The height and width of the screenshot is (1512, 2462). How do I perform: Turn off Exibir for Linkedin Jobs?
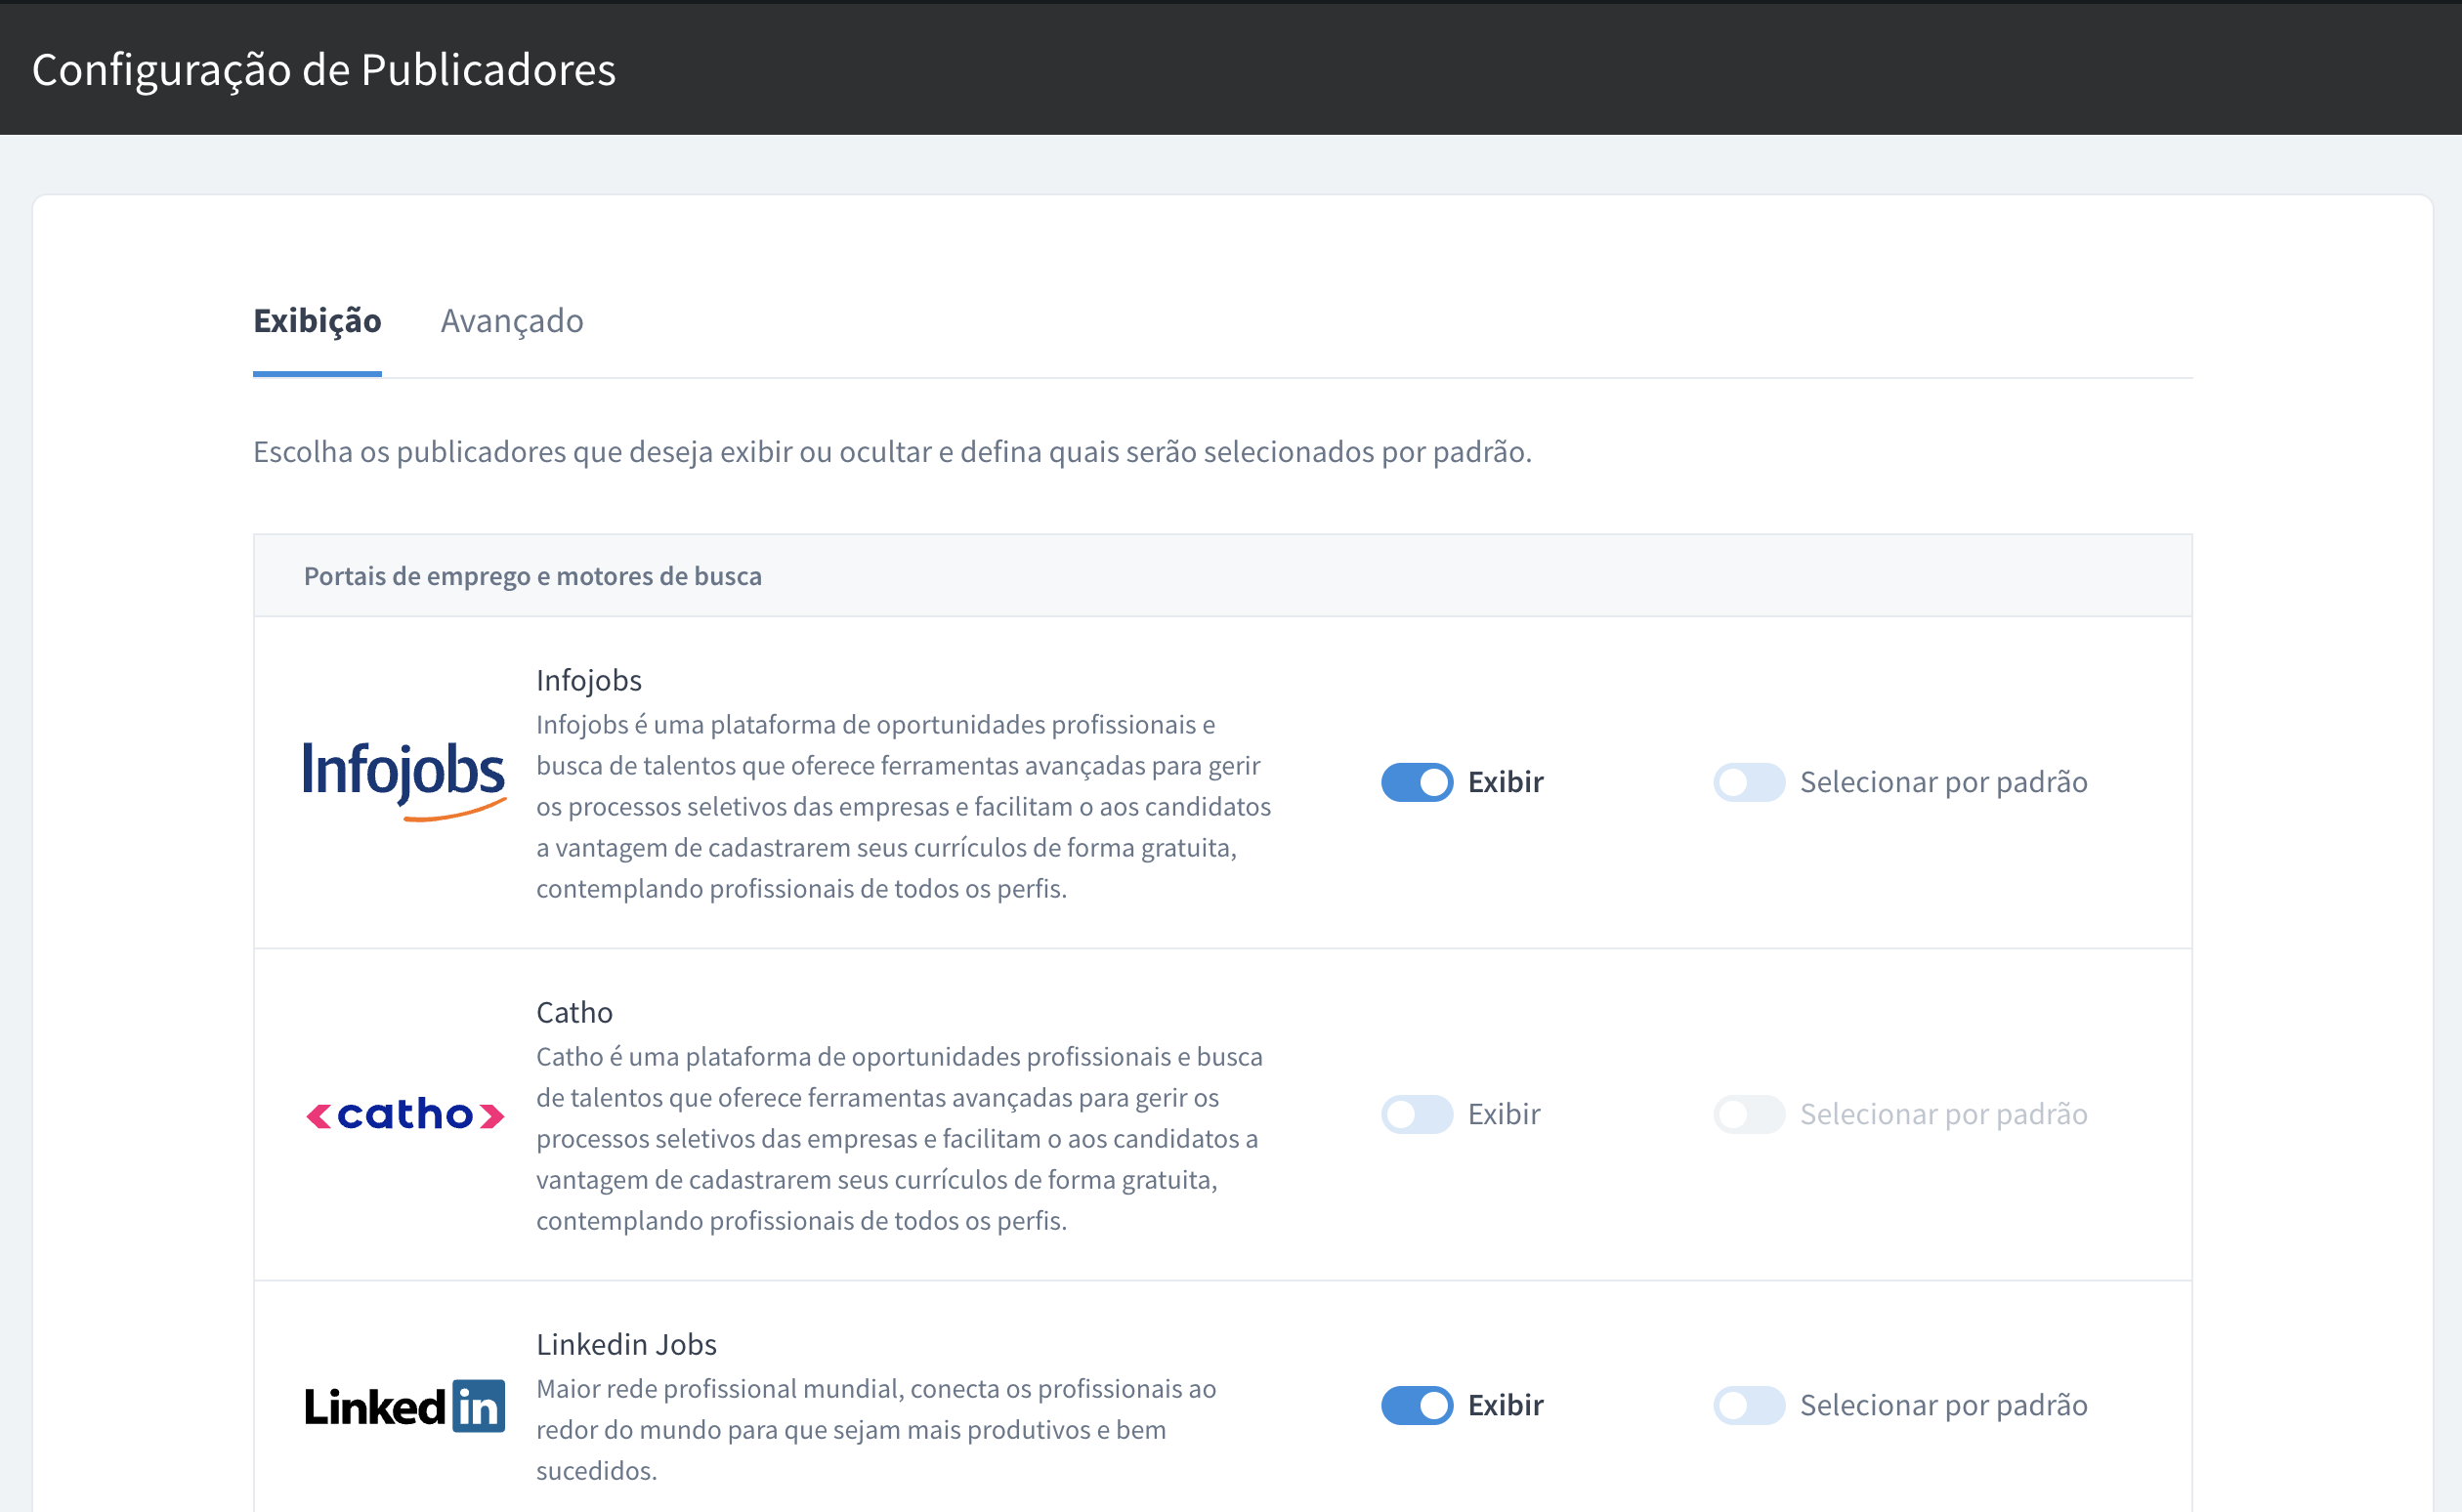[1416, 1406]
